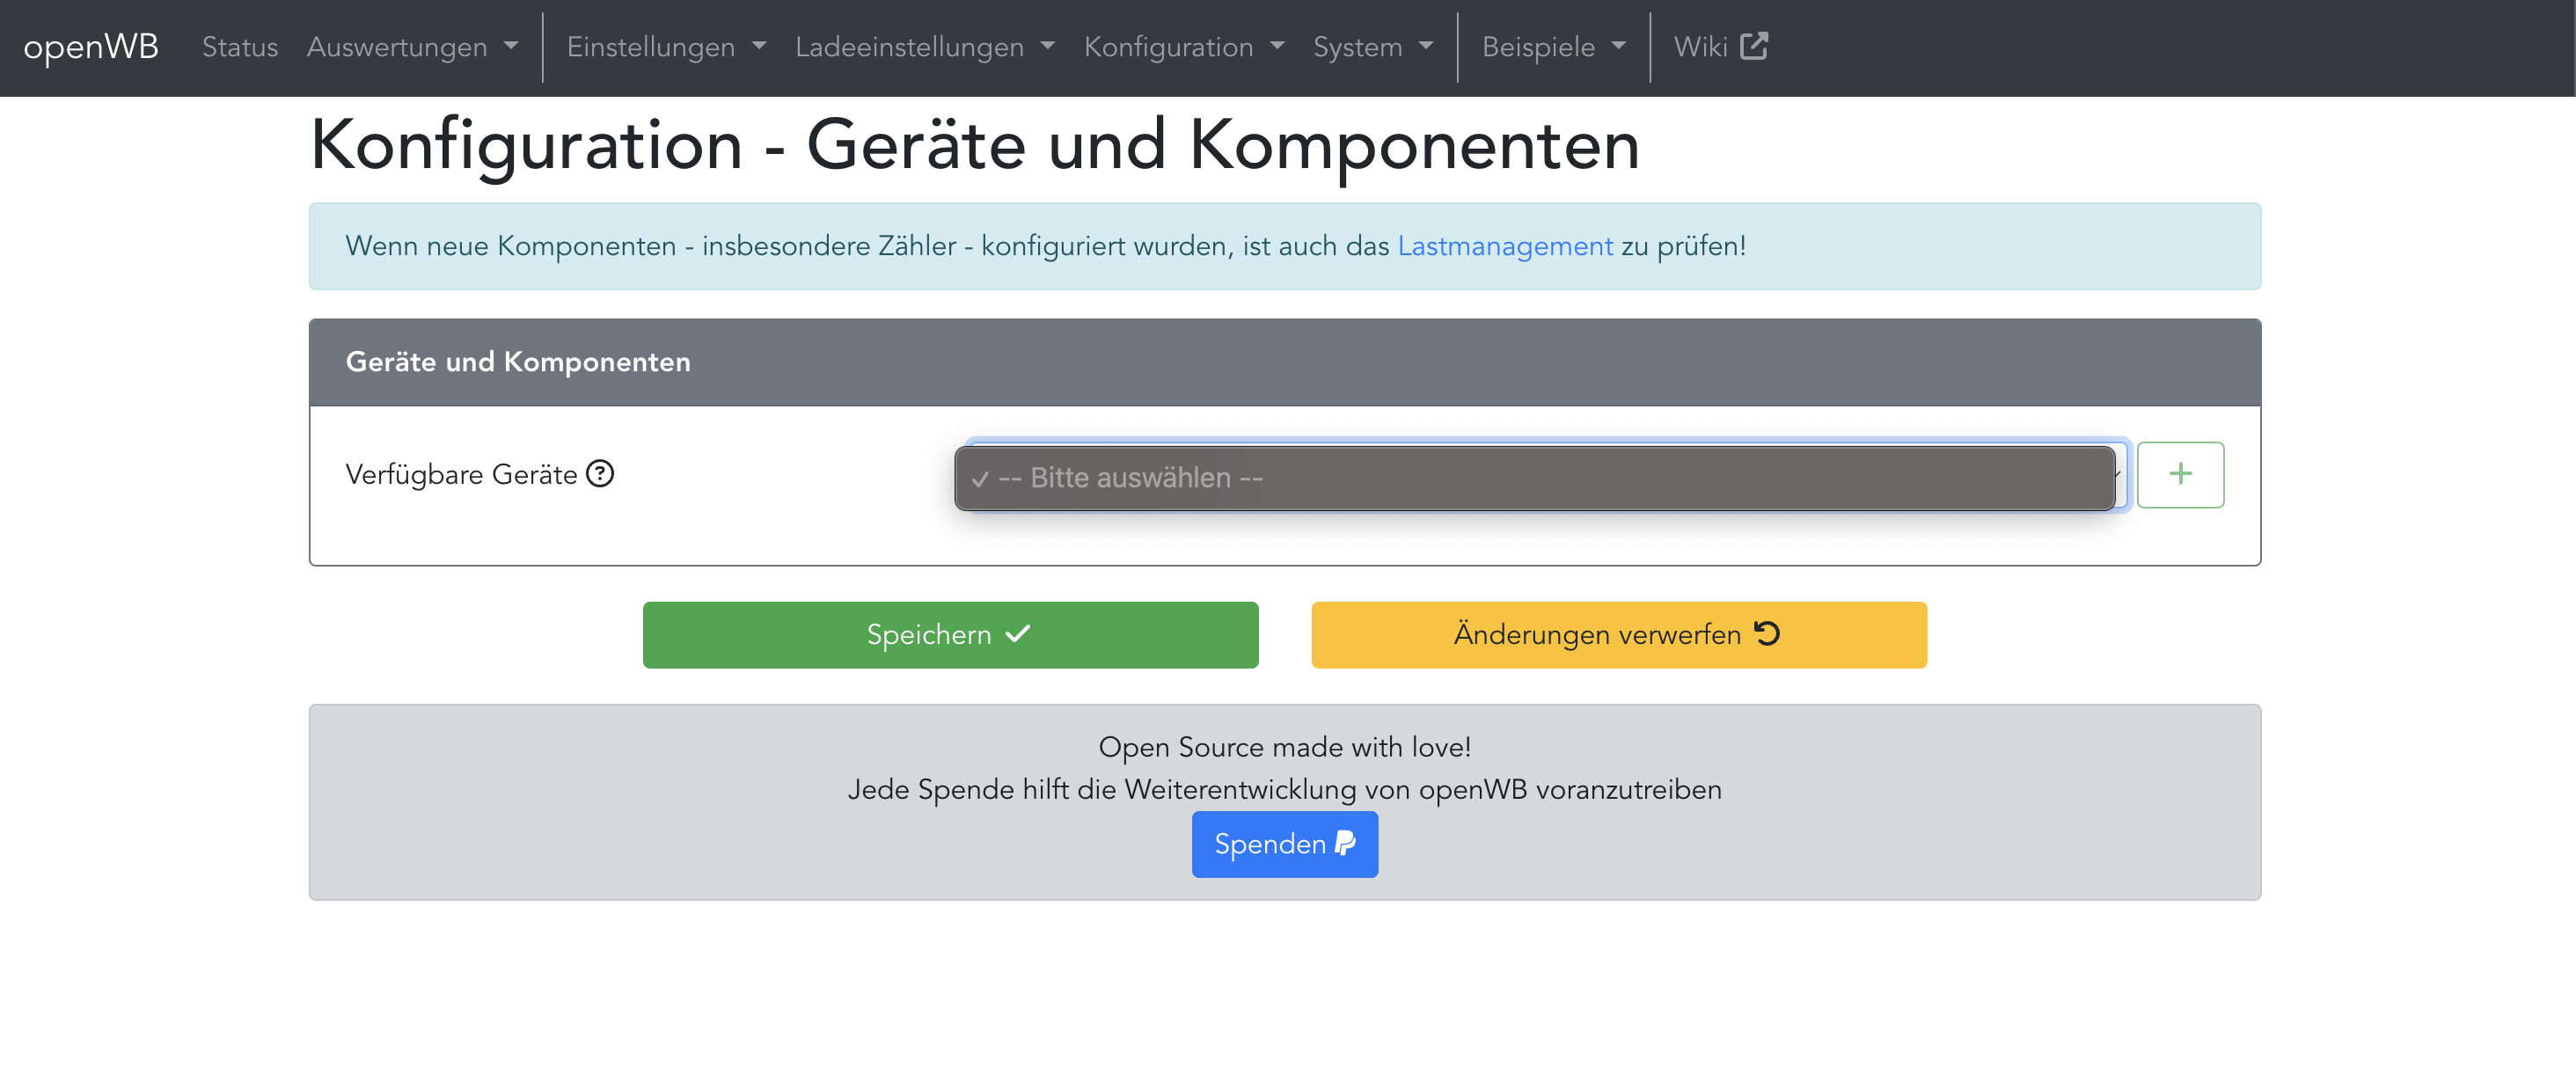Click the checkmark icon on the Speichern button

pyautogui.click(x=1017, y=634)
